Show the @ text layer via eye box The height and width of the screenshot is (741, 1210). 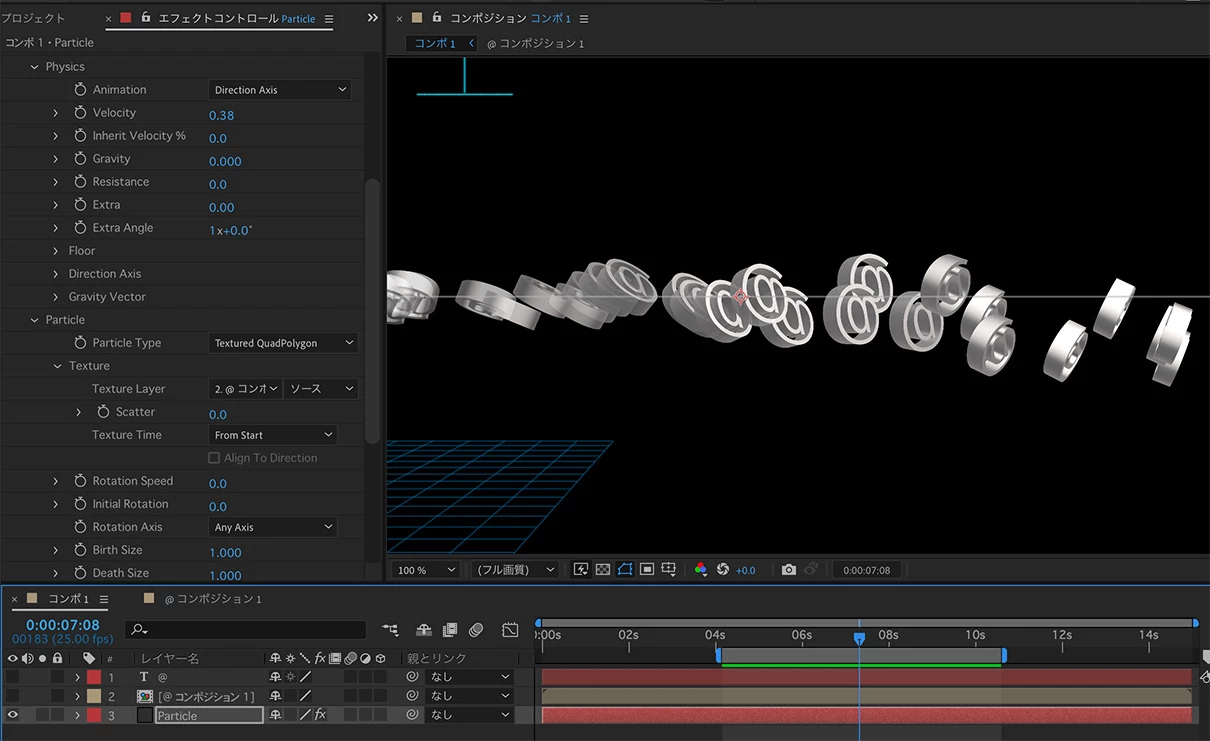tap(13, 677)
